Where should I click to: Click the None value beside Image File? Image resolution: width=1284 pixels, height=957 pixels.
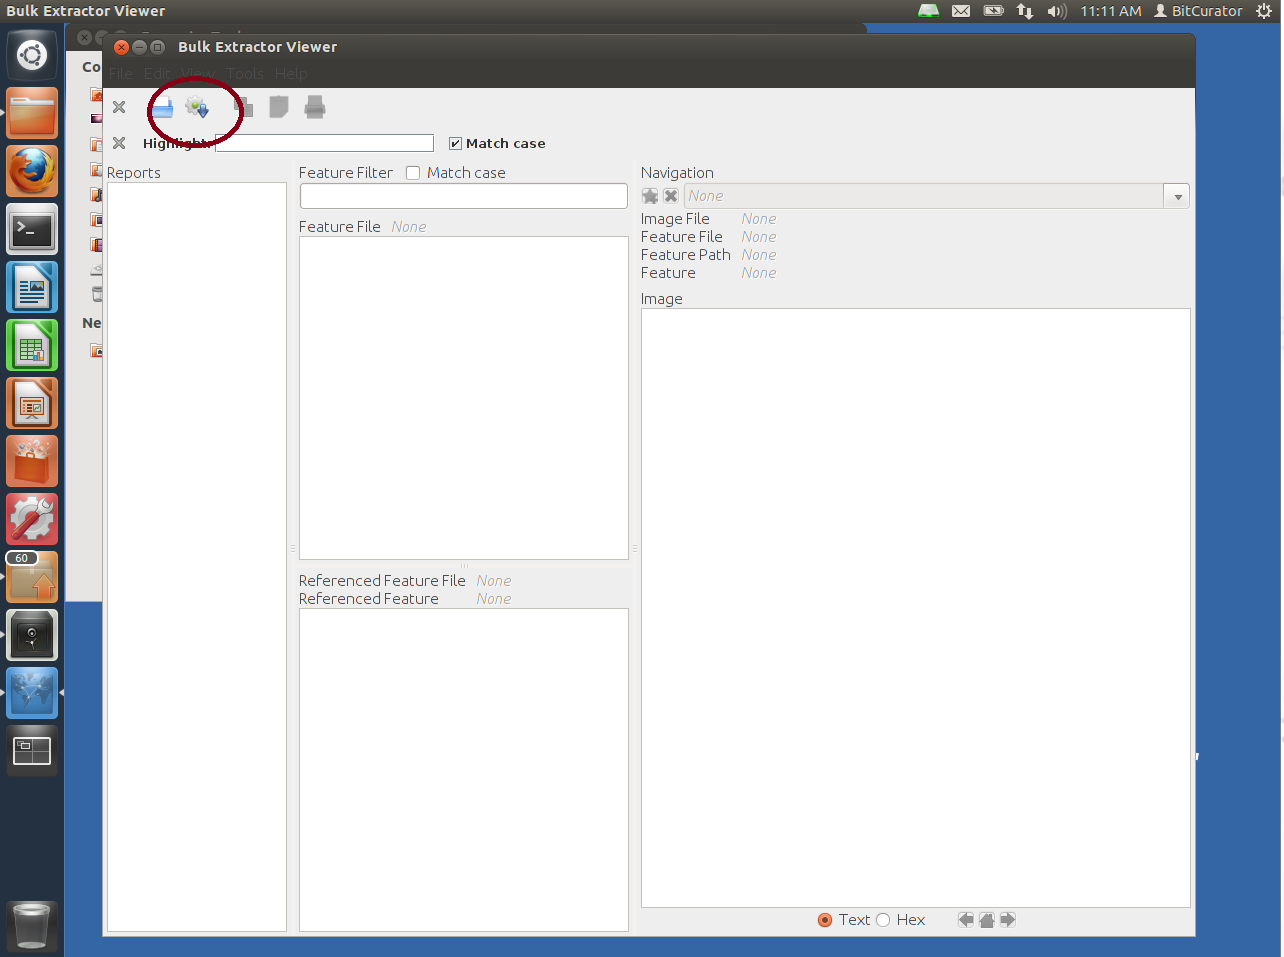759,219
